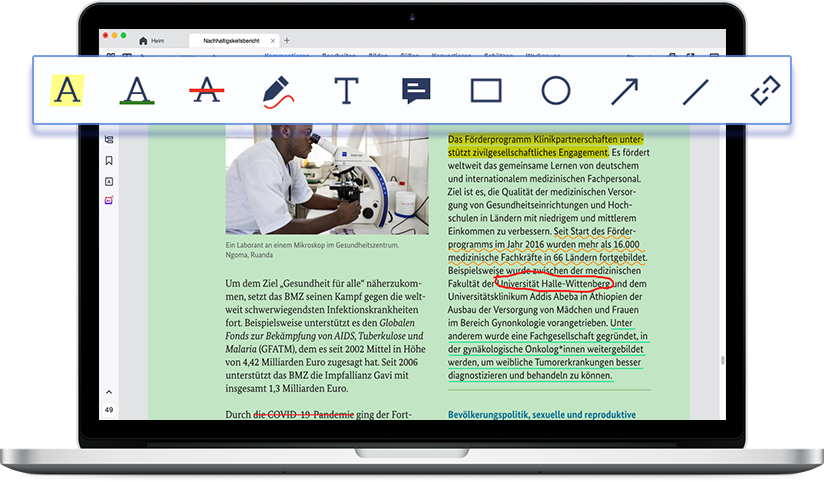Switch to the Heim home tab
824x482 pixels.
coord(152,41)
